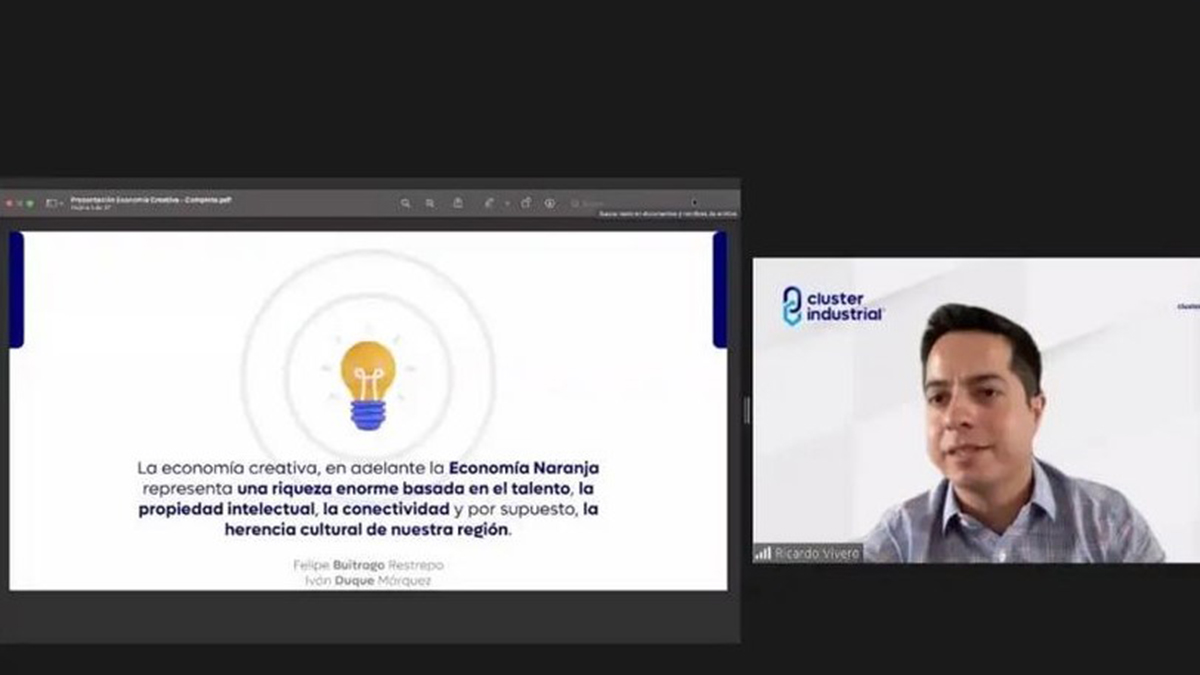
Task: Click the signal strength icon beside Ricardo Vivero
Action: pos(763,553)
